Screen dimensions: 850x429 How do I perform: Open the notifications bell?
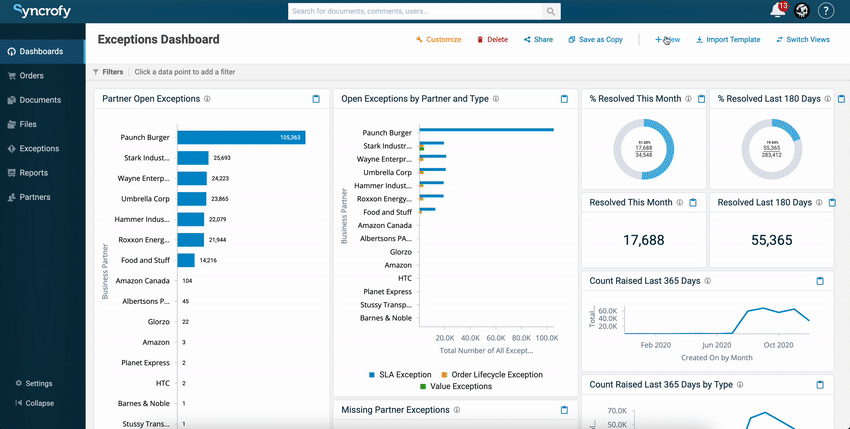point(778,10)
